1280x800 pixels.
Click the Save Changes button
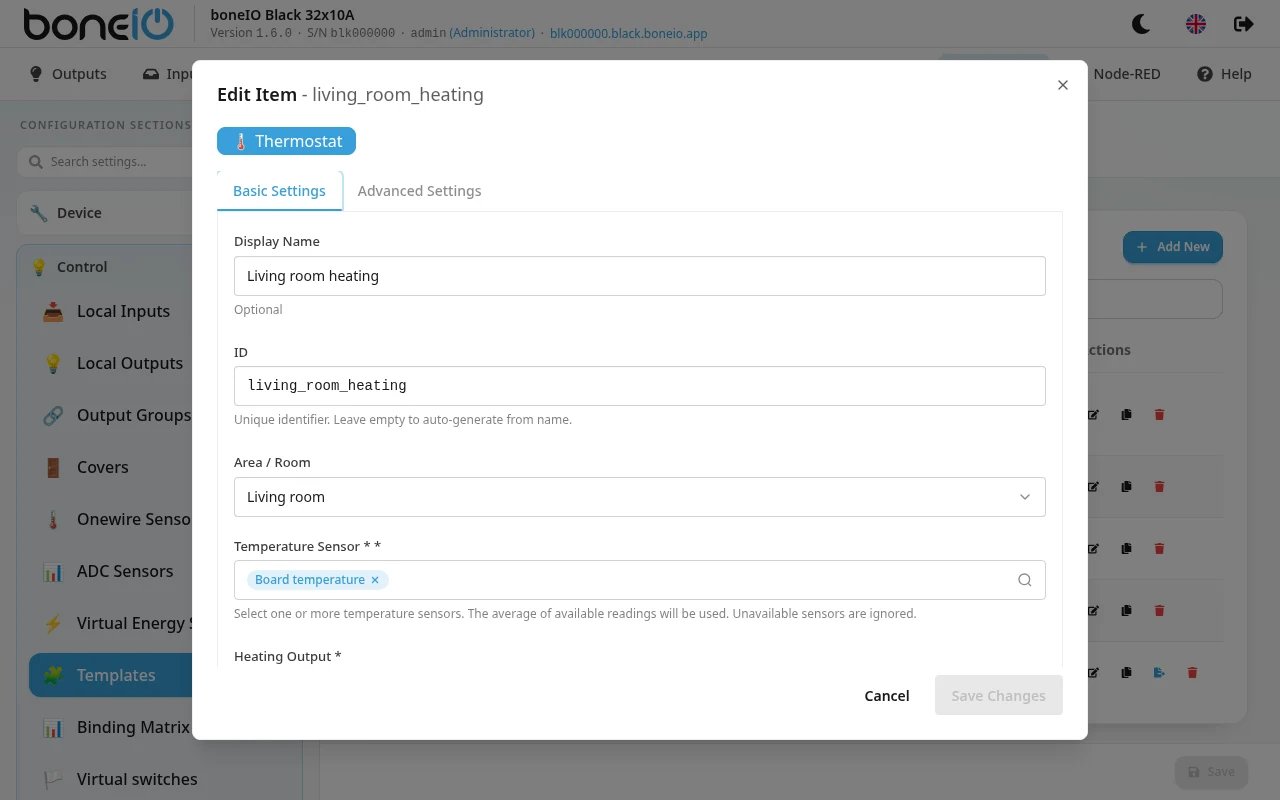pyautogui.click(x=999, y=696)
